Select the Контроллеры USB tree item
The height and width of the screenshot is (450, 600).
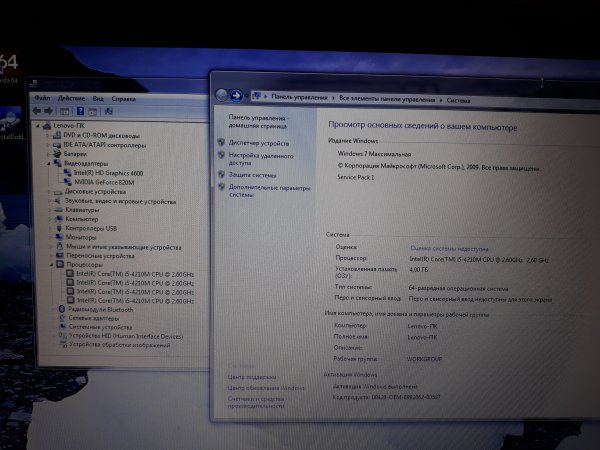[x=91, y=228]
